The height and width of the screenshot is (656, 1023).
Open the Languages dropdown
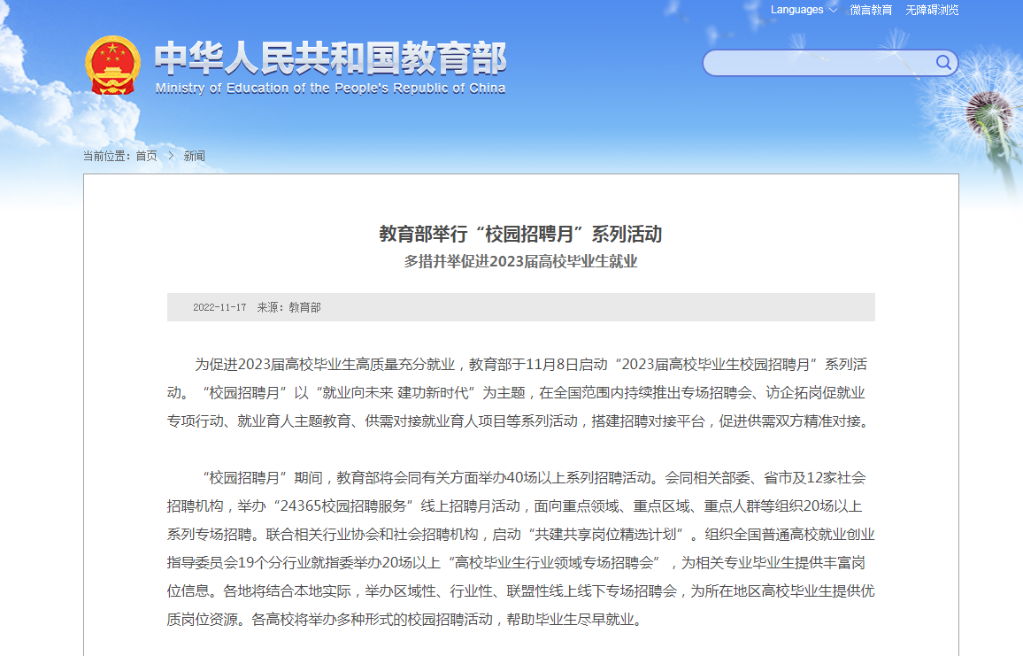point(795,9)
